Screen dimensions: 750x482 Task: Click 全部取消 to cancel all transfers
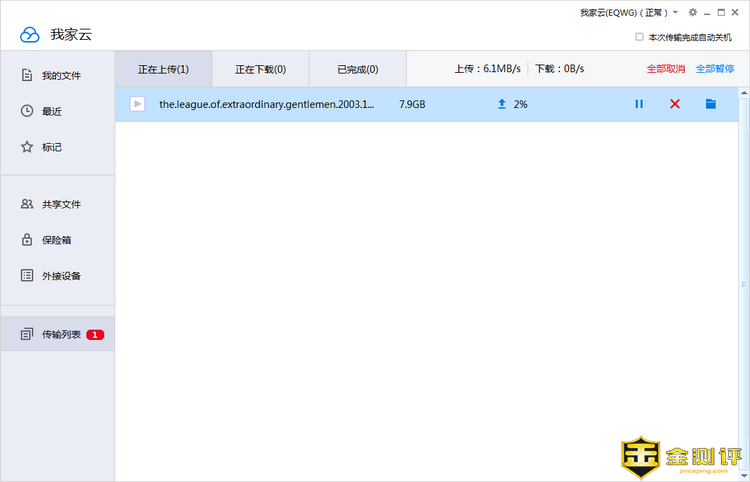(665, 69)
